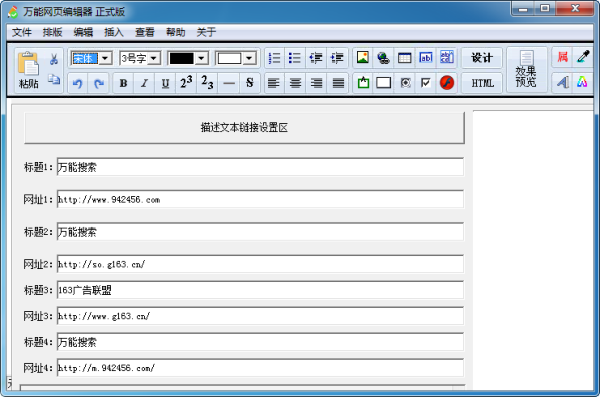Open the 插入 menu

pyautogui.click(x=114, y=33)
